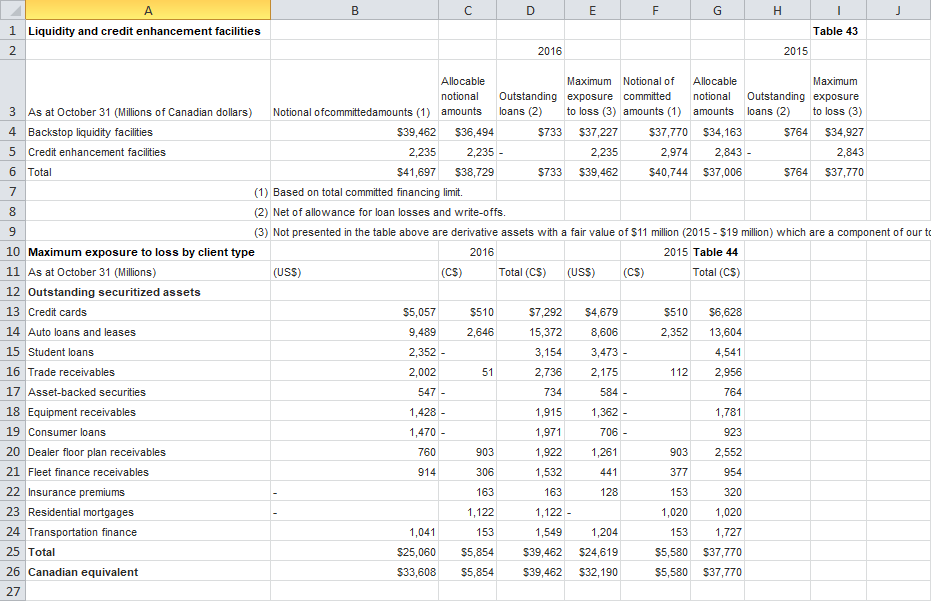
Task: Select column H header
Action: pos(777,10)
